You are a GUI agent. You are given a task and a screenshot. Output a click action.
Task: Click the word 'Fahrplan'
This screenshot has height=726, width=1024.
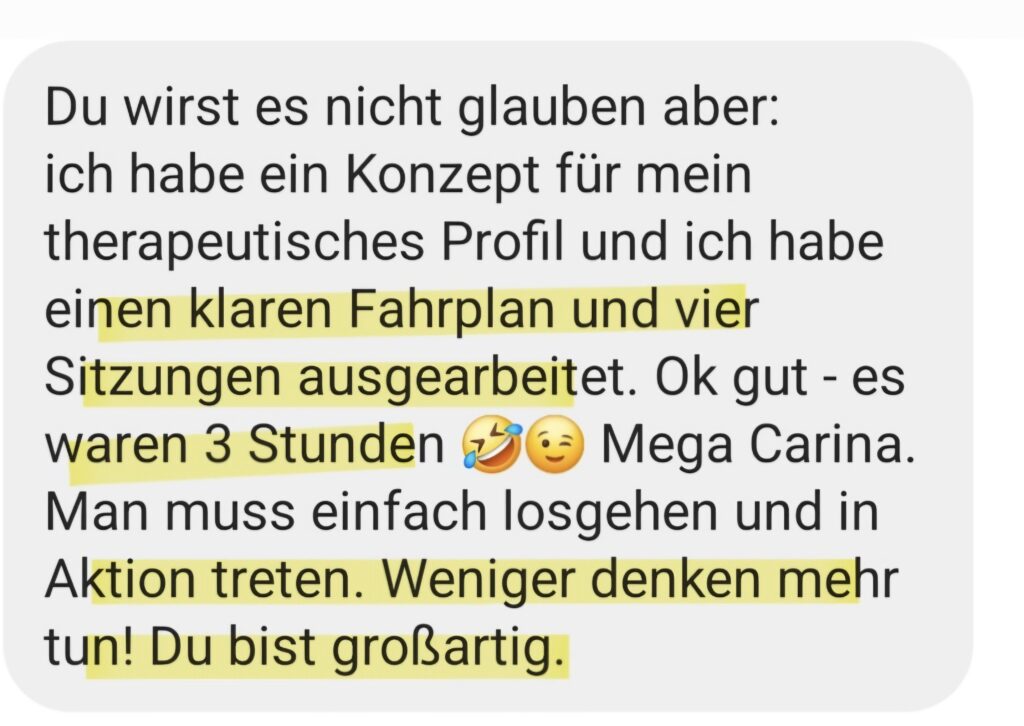click(452, 310)
